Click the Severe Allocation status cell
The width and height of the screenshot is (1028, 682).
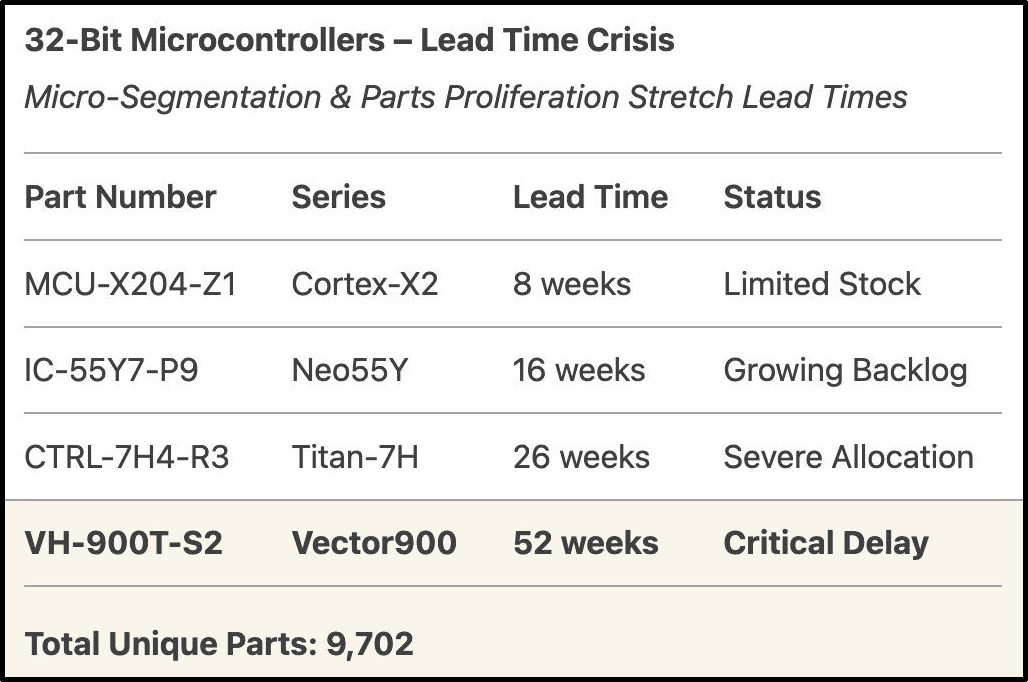click(848, 457)
